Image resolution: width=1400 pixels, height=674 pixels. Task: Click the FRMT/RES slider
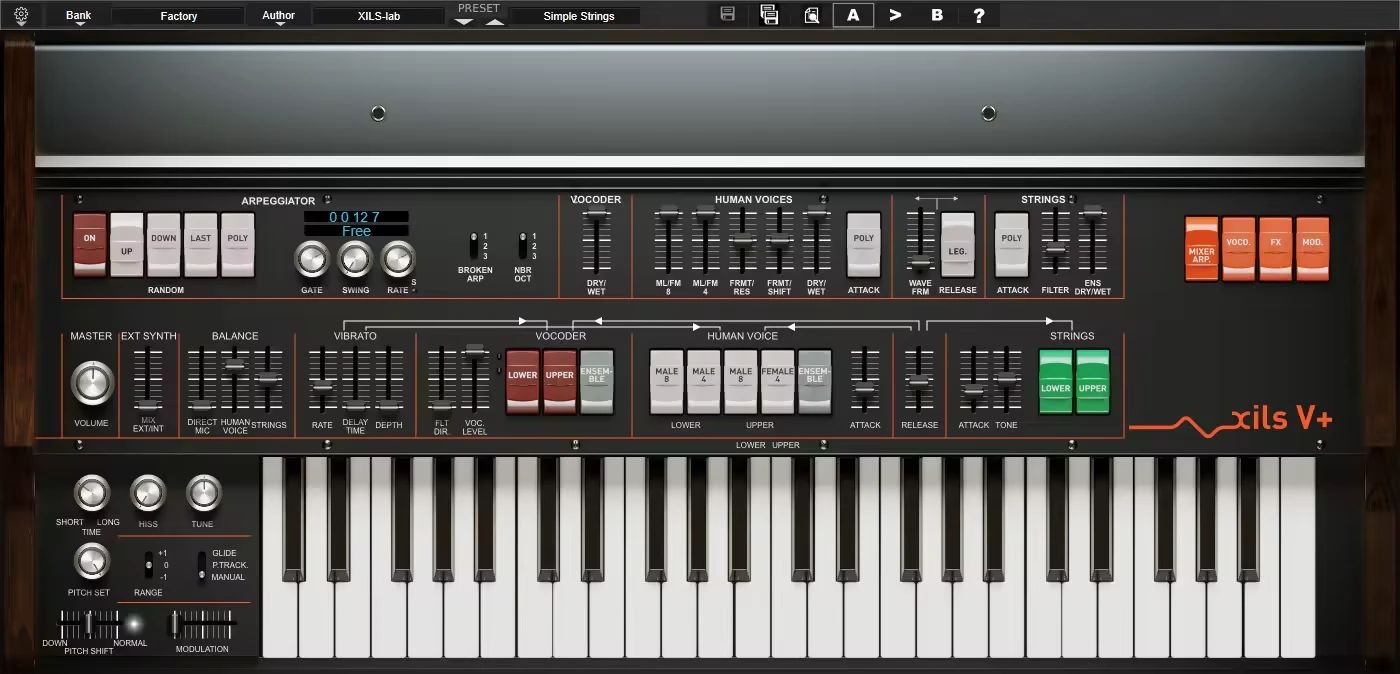tap(742, 240)
